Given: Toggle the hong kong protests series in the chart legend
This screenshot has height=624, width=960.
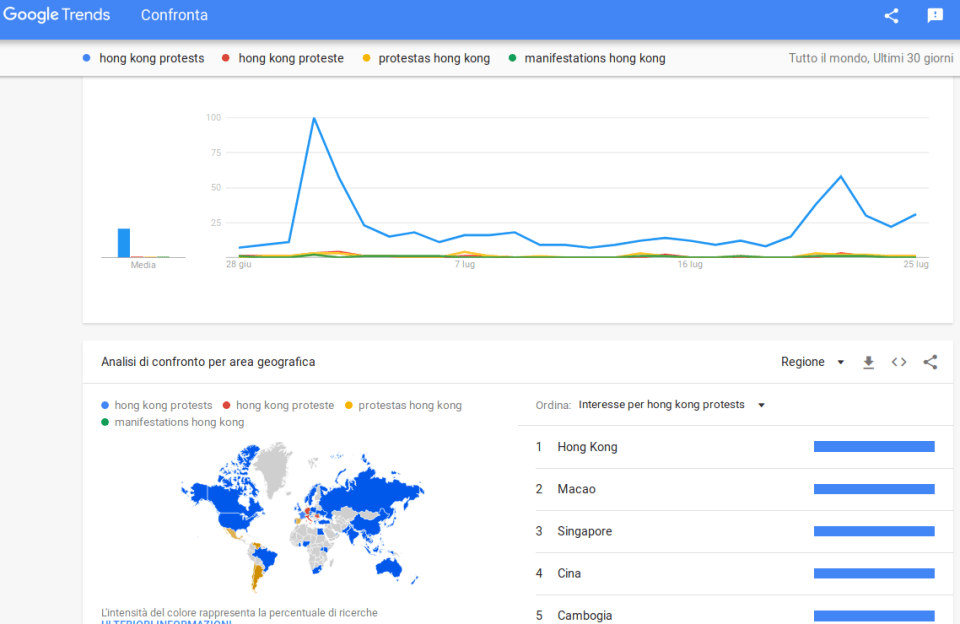Looking at the screenshot, I should [x=150, y=58].
